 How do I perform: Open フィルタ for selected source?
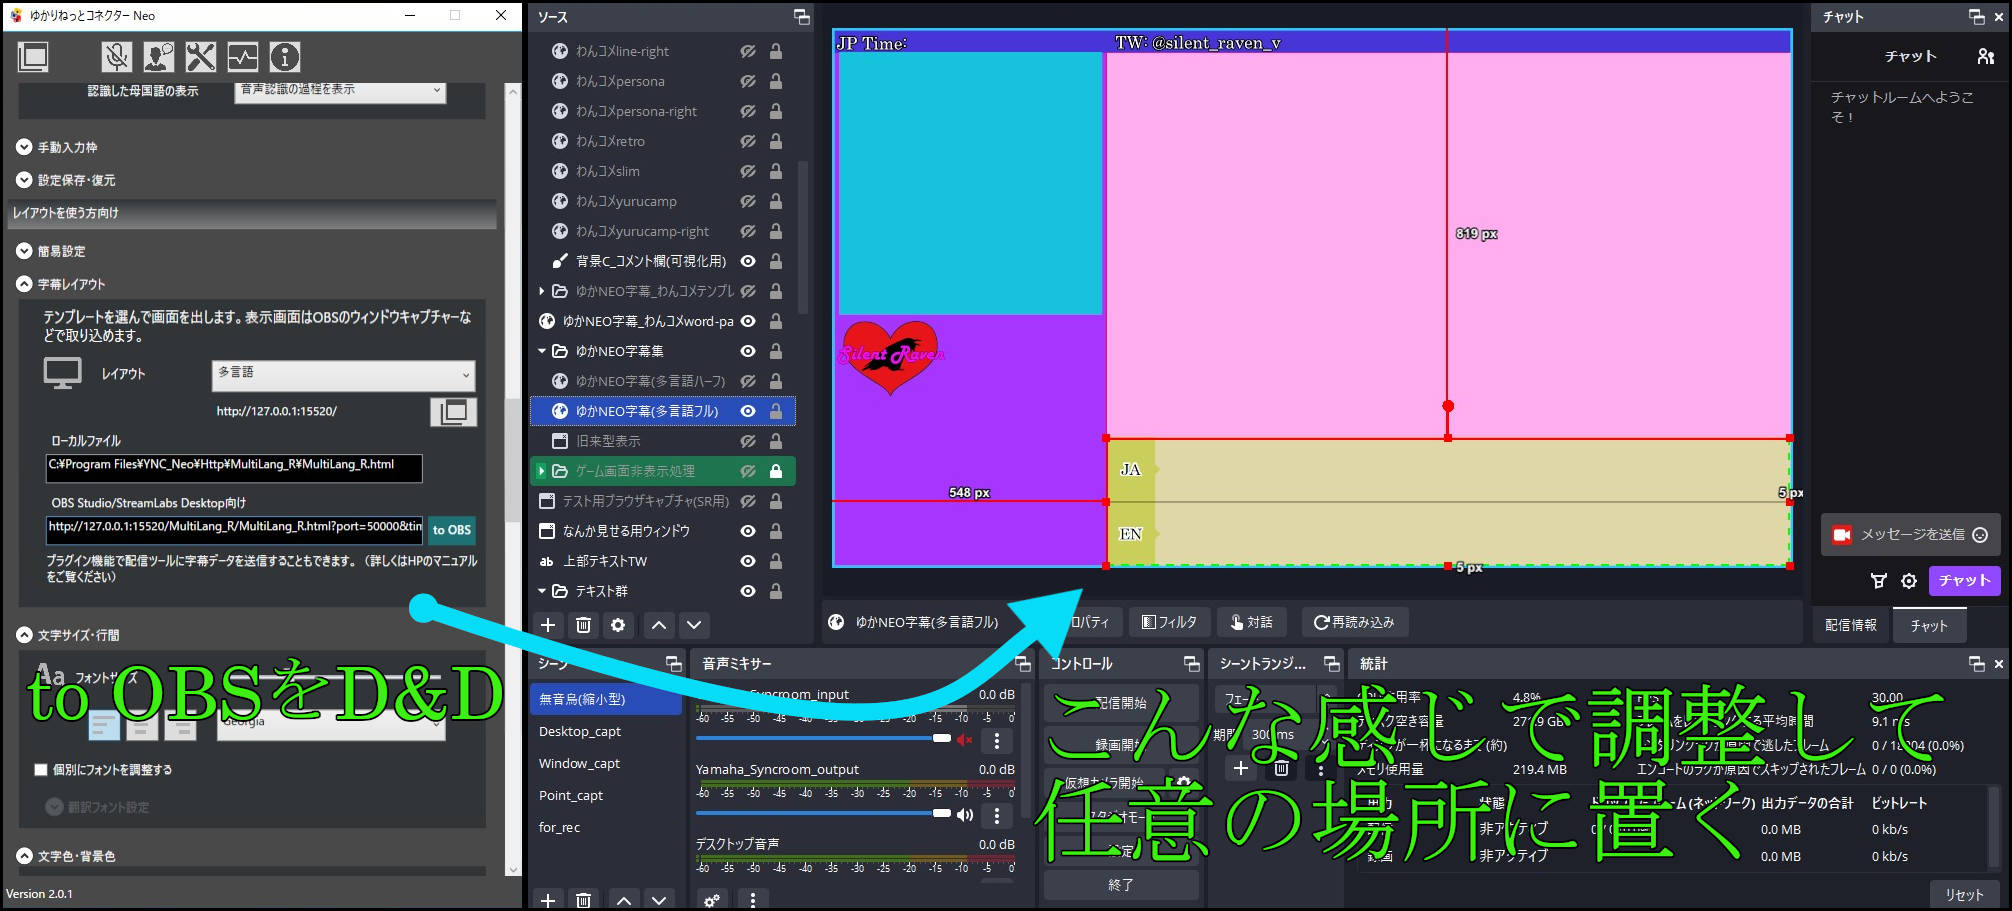(1168, 622)
